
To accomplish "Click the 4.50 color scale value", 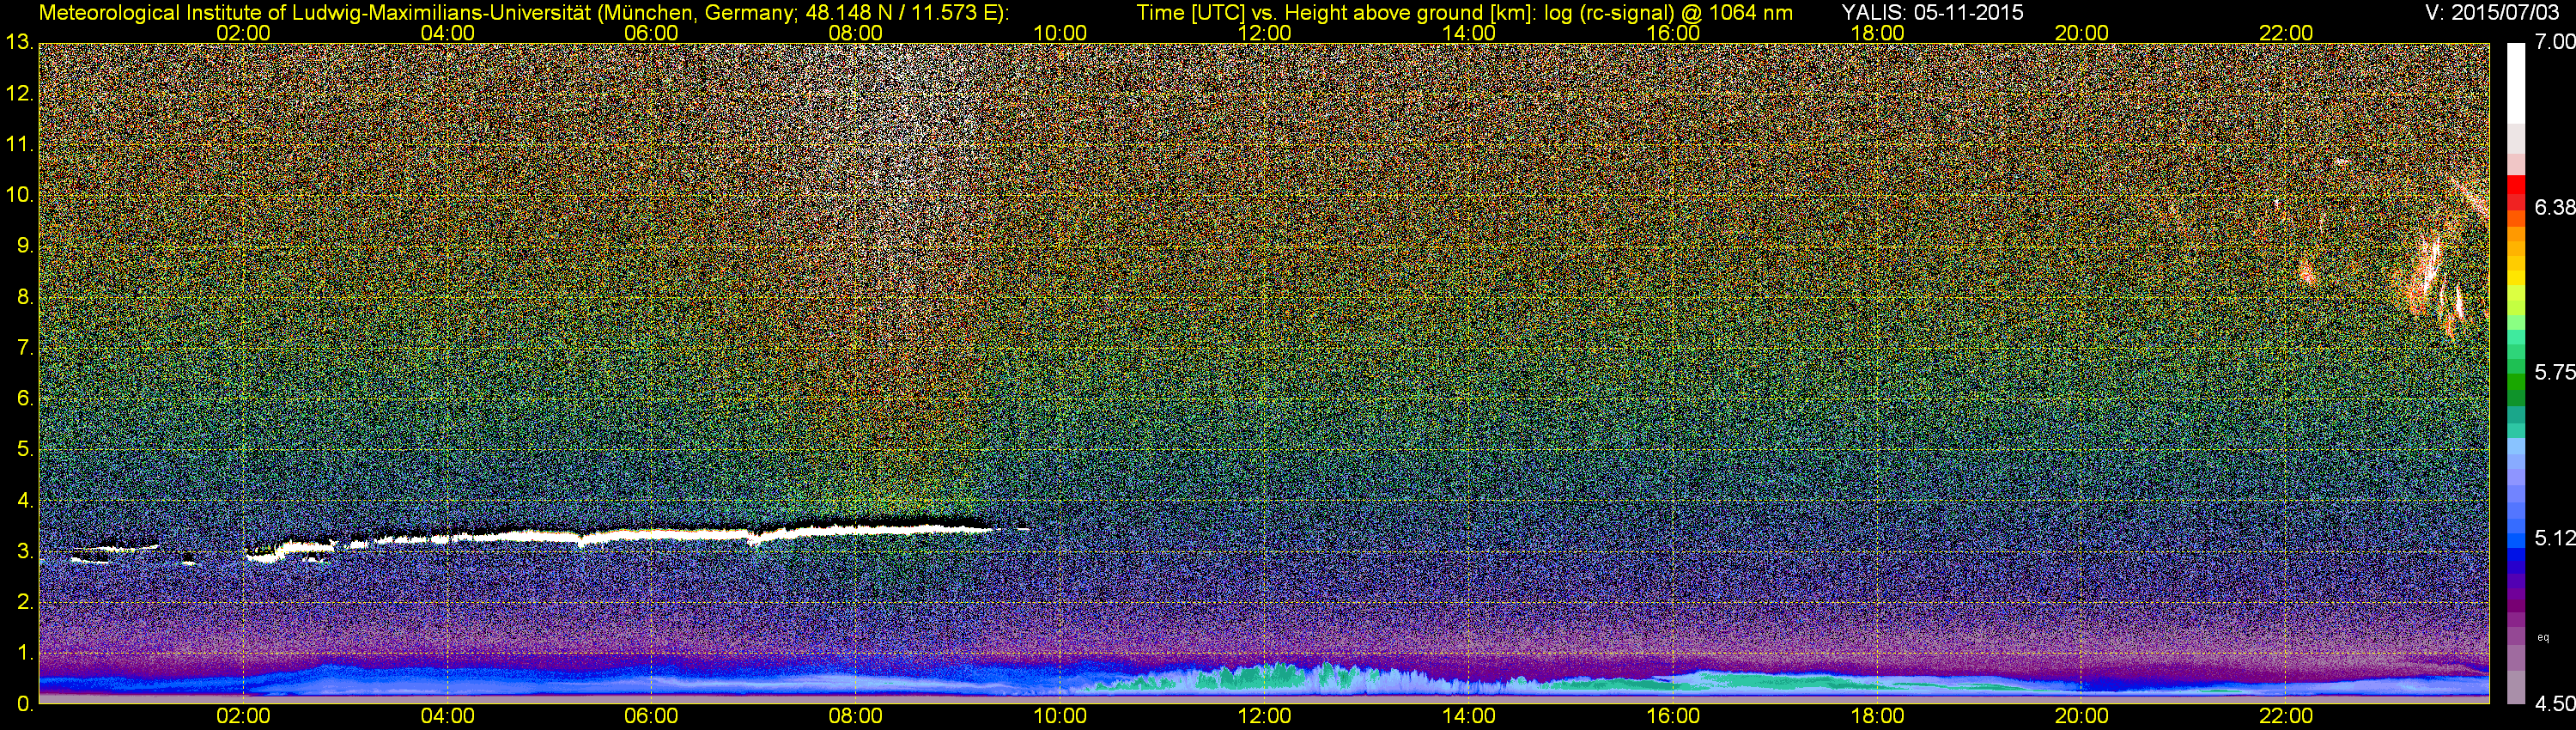I will pos(2554,704).
